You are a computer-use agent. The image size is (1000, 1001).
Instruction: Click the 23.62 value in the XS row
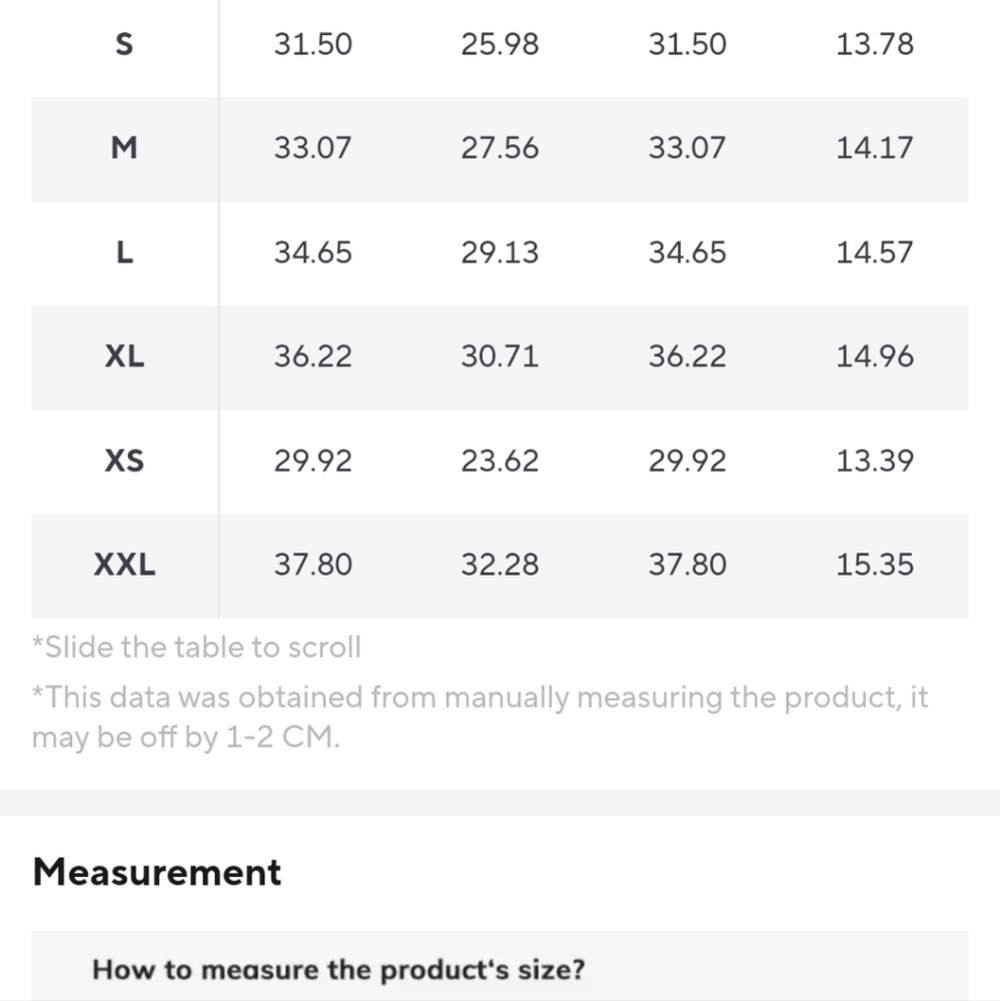click(x=500, y=461)
